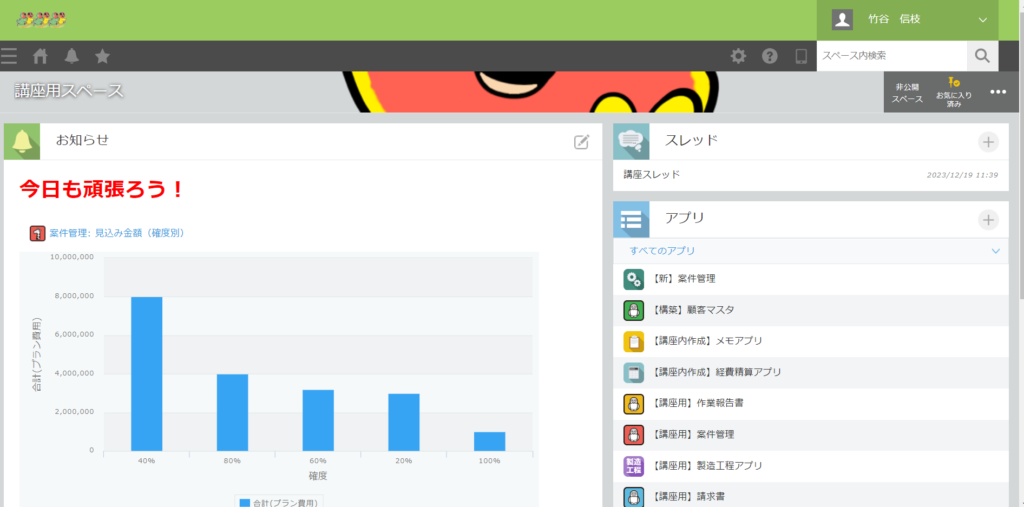Click the お知らせ bell panel icon
The image size is (1024, 507).
(22, 142)
